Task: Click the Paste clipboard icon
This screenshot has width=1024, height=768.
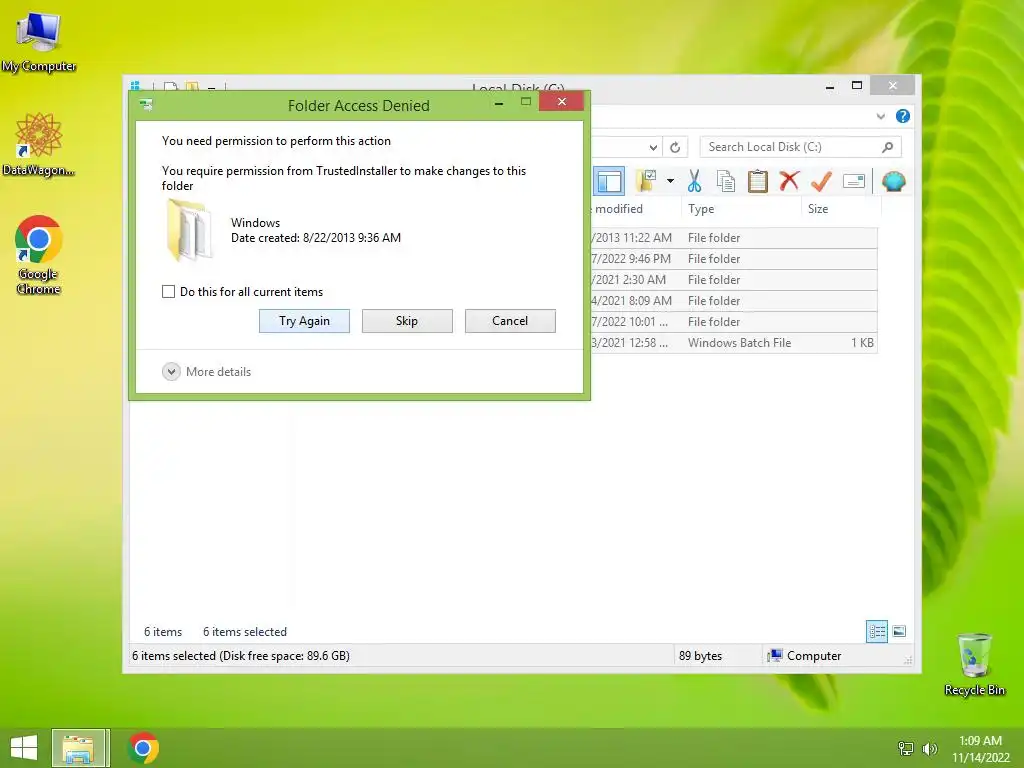Action: click(758, 181)
